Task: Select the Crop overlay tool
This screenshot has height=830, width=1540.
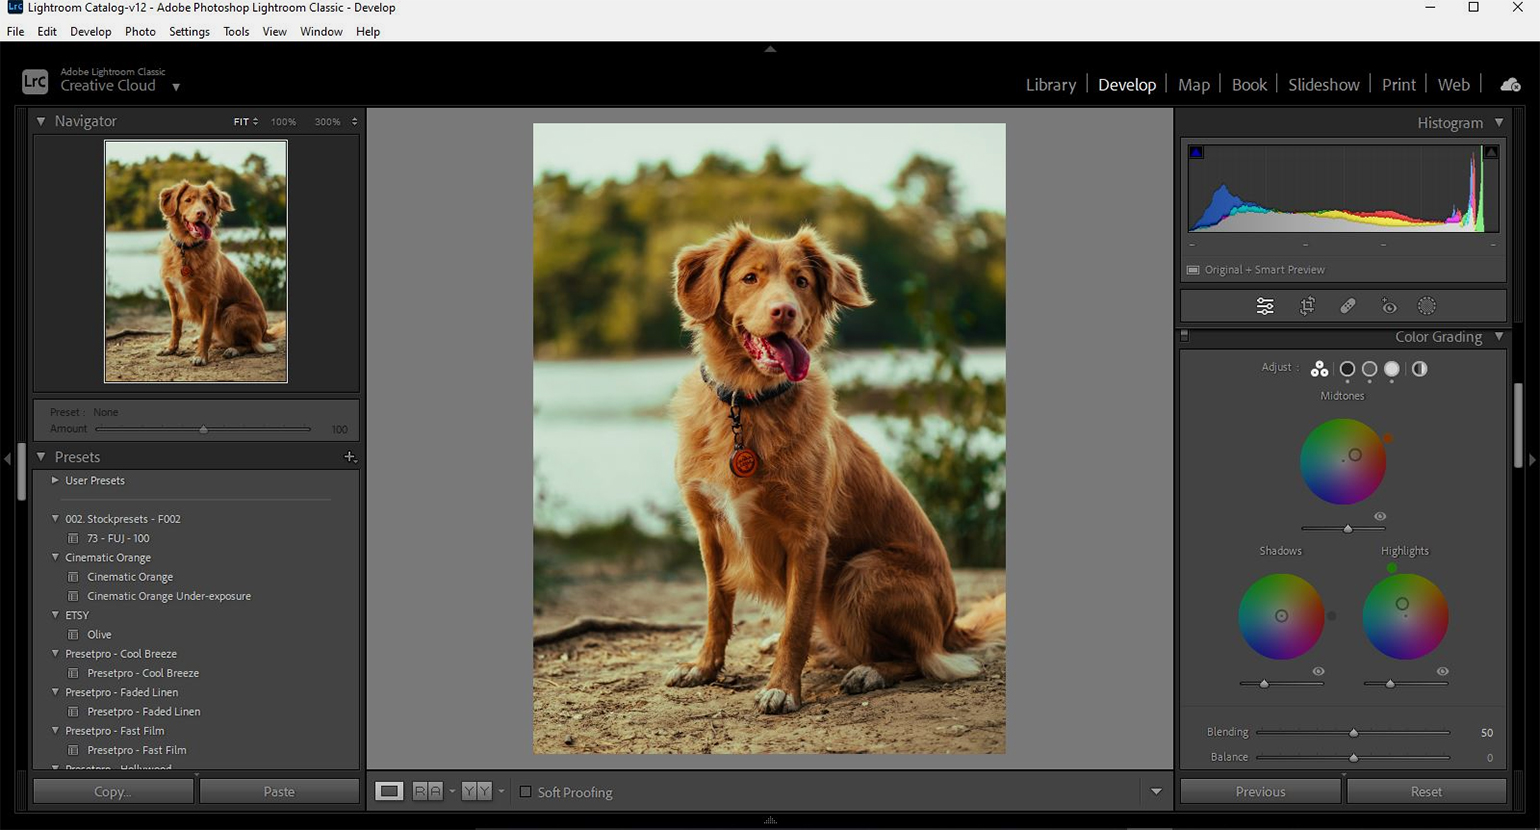Action: (1307, 306)
